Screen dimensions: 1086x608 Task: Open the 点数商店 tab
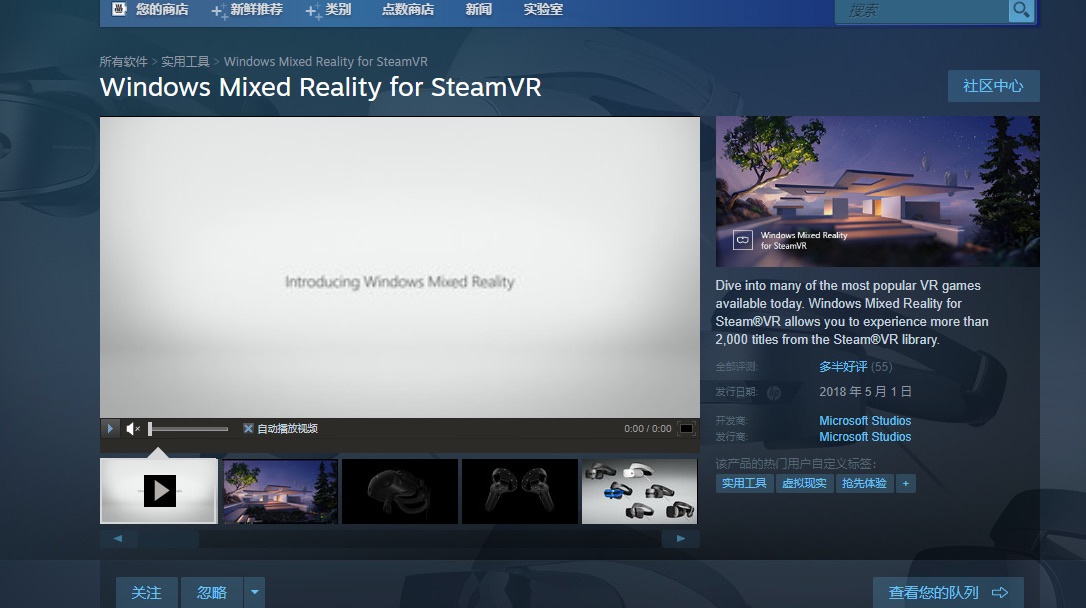pyautogui.click(x=408, y=10)
